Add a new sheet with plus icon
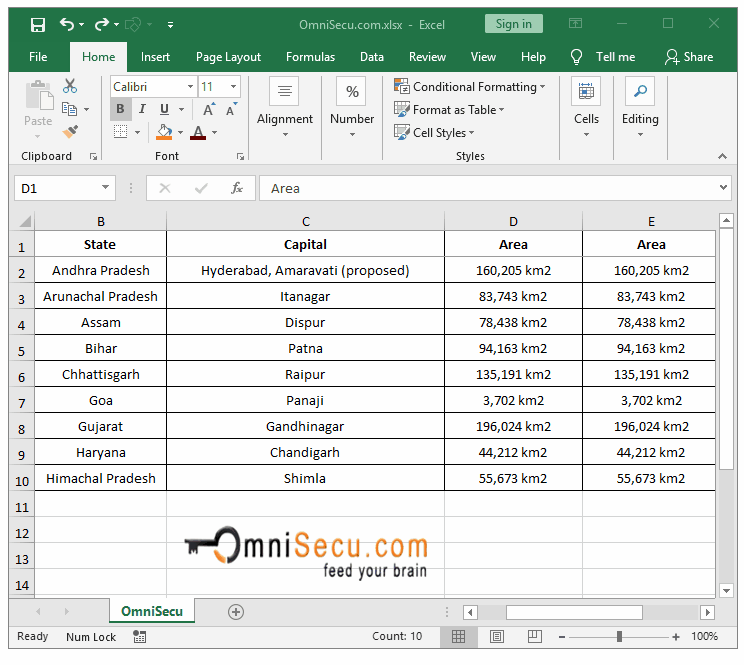 click(x=236, y=611)
